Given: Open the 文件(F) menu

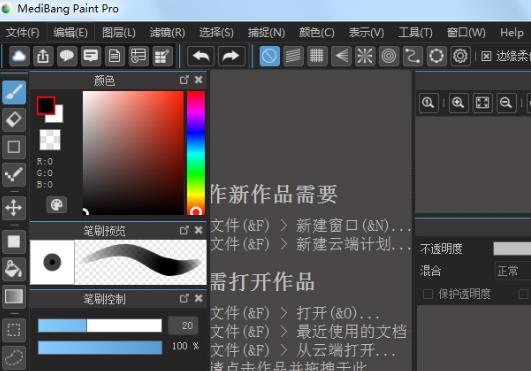Looking at the screenshot, I should click(x=22, y=32).
